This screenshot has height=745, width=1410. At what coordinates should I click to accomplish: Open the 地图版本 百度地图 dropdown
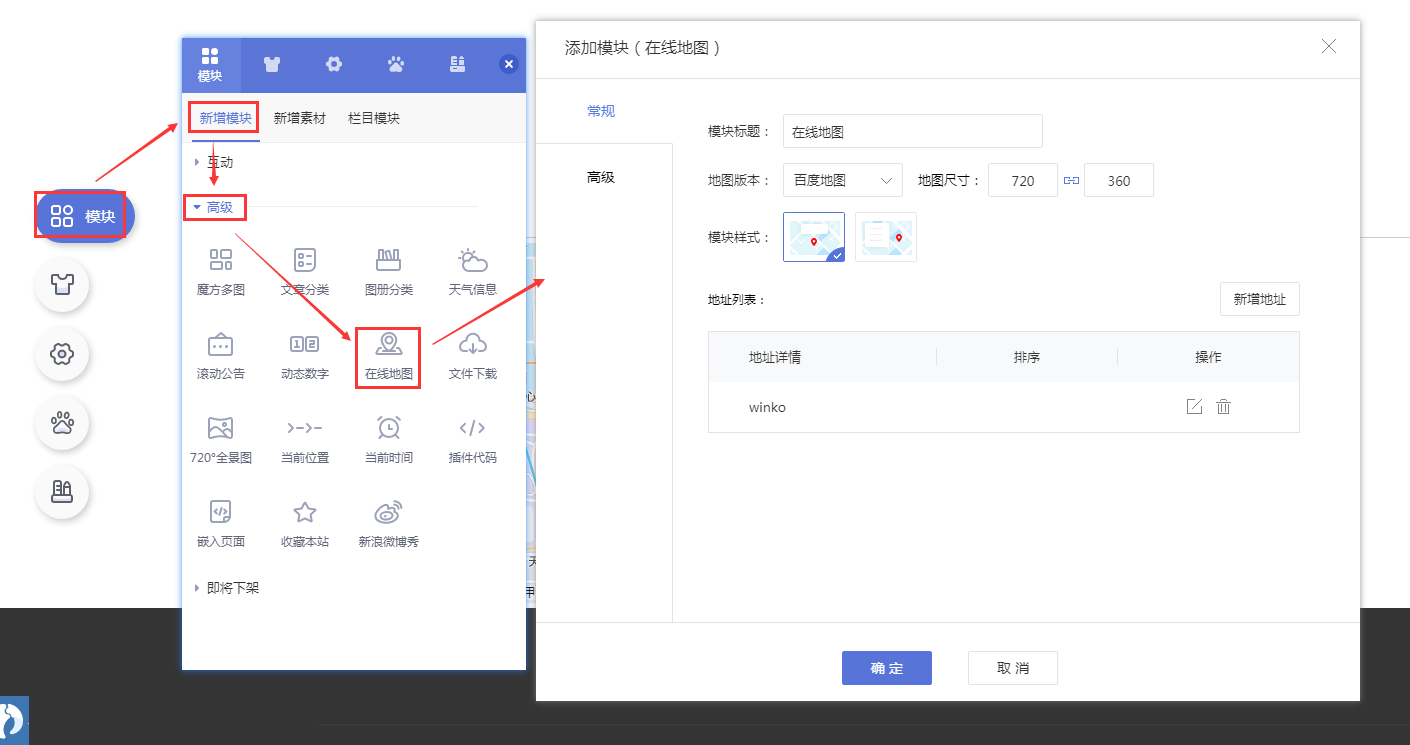tap(843, 181)
